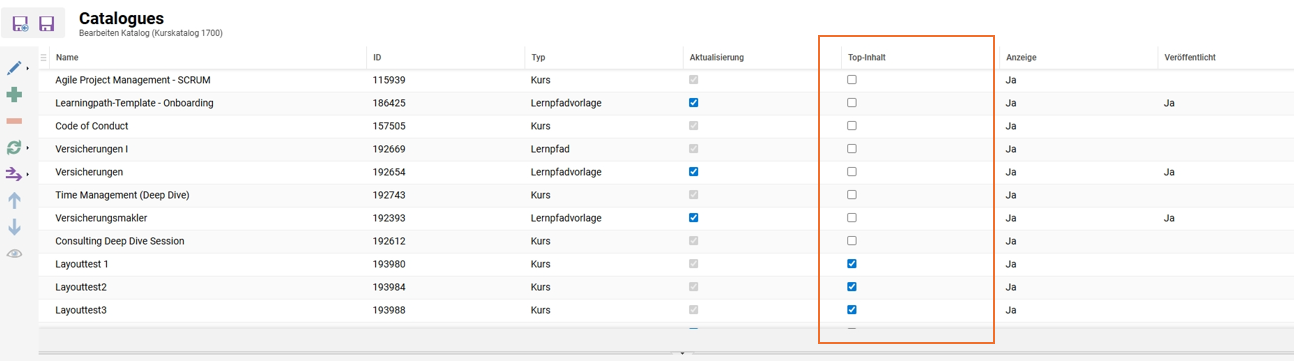Select Agile Project Management - SCRUM row name
This screenshot has height=361, width=1294.
click(x=133, y=80)
